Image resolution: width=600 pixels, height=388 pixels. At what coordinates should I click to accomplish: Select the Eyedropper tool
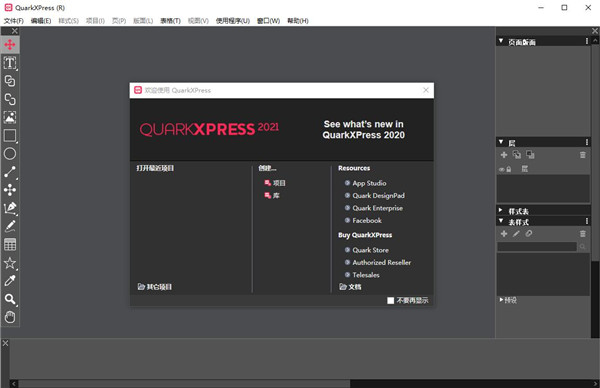pos(10,281)
